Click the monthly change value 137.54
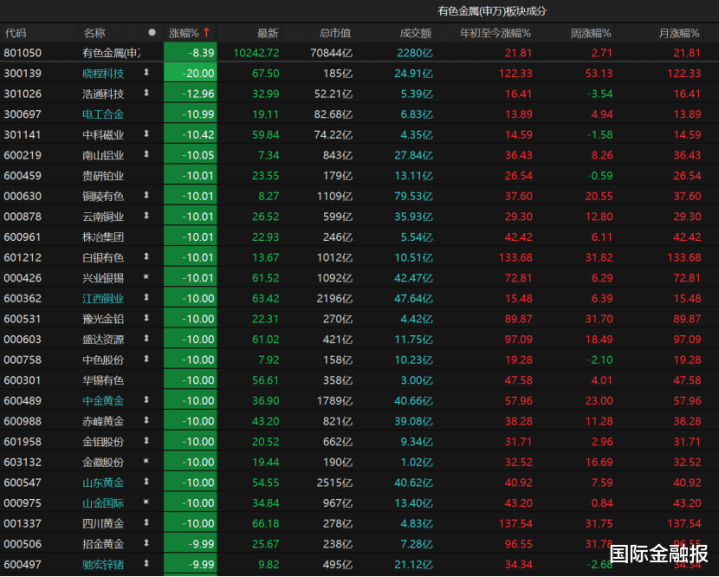719x577 pixels. tap(684, 523)
